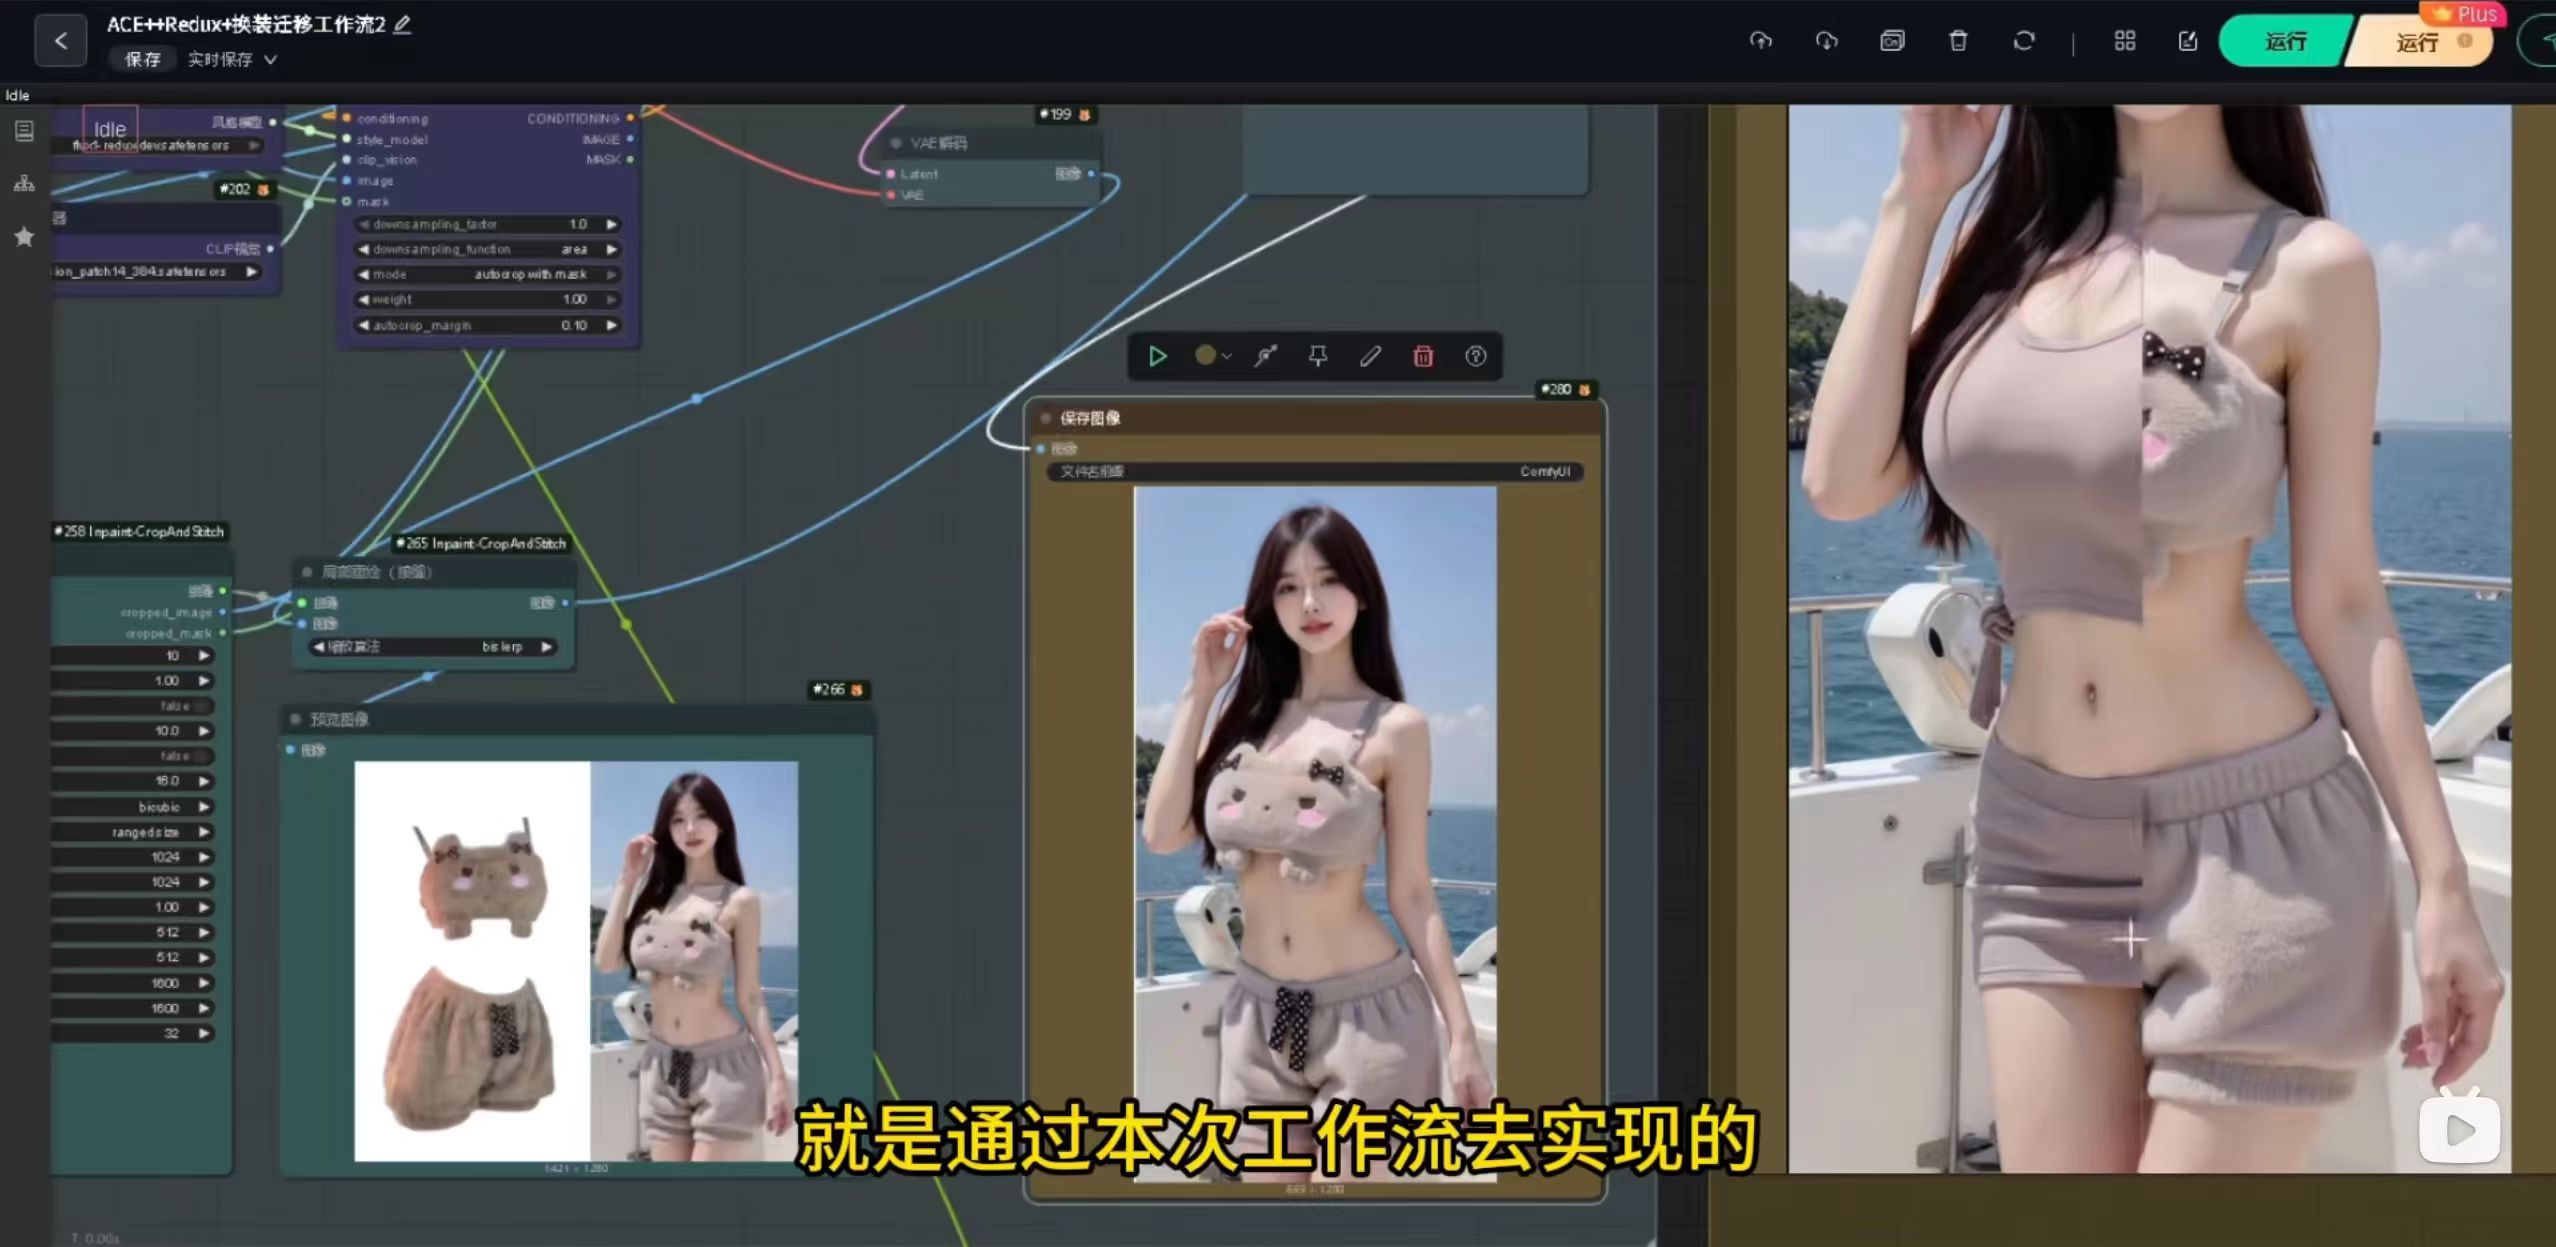Screen dimensions: 2556x1247
Task: Pin the node with the pushpin icon
Action: pos(1318,356)
